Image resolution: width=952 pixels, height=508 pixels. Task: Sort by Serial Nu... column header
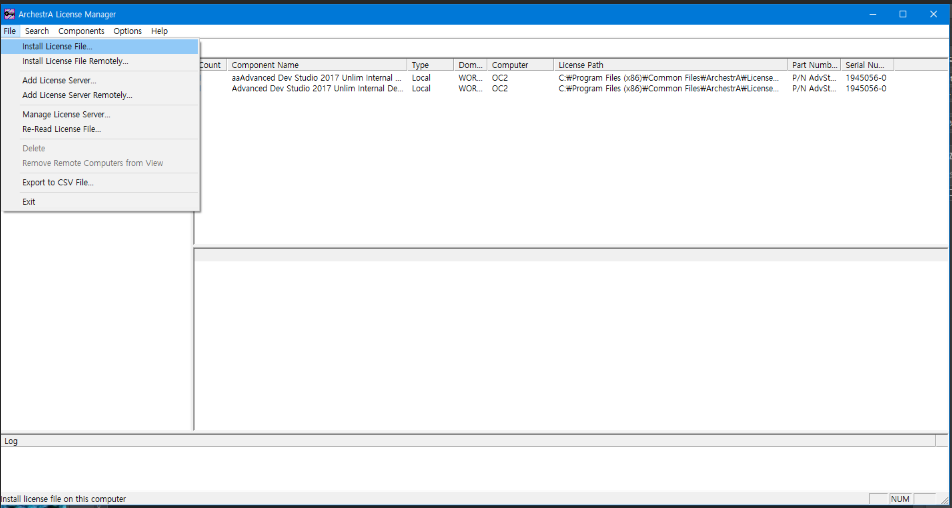click(868, 65)
